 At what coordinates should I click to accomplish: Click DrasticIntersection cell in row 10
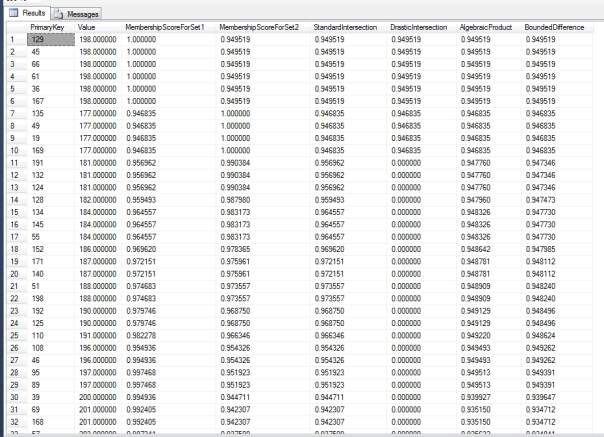(x=421, y=150)
